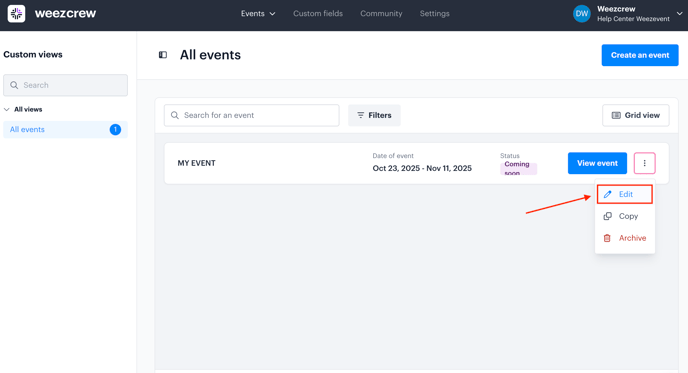Toggle the sidebar panel icon beside All events
Viewport: 688px width, 373px height.
[x=163, y=55]
